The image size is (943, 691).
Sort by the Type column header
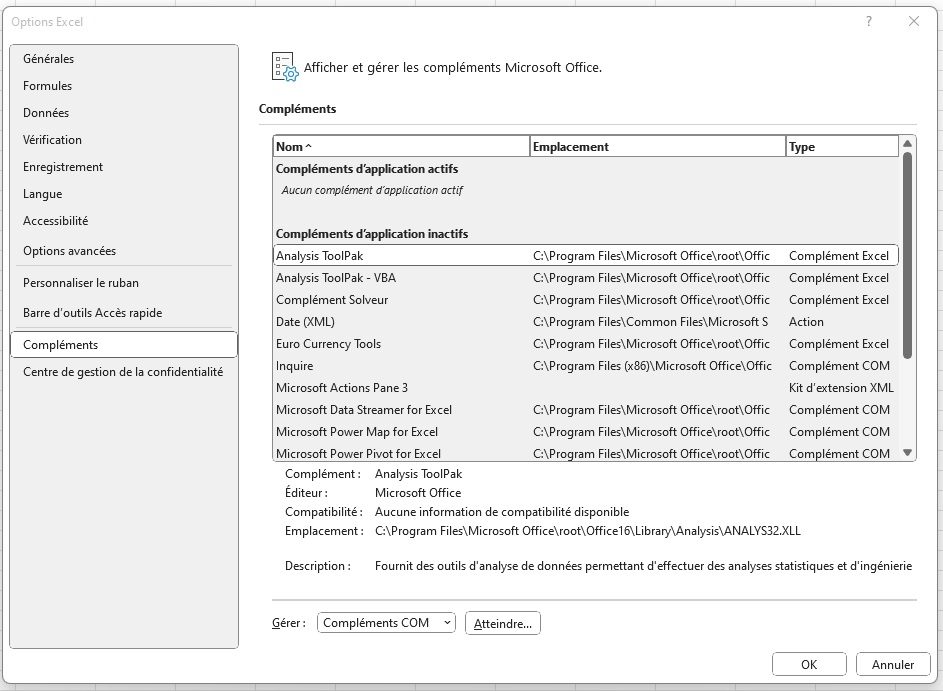[x=842, y=147]
